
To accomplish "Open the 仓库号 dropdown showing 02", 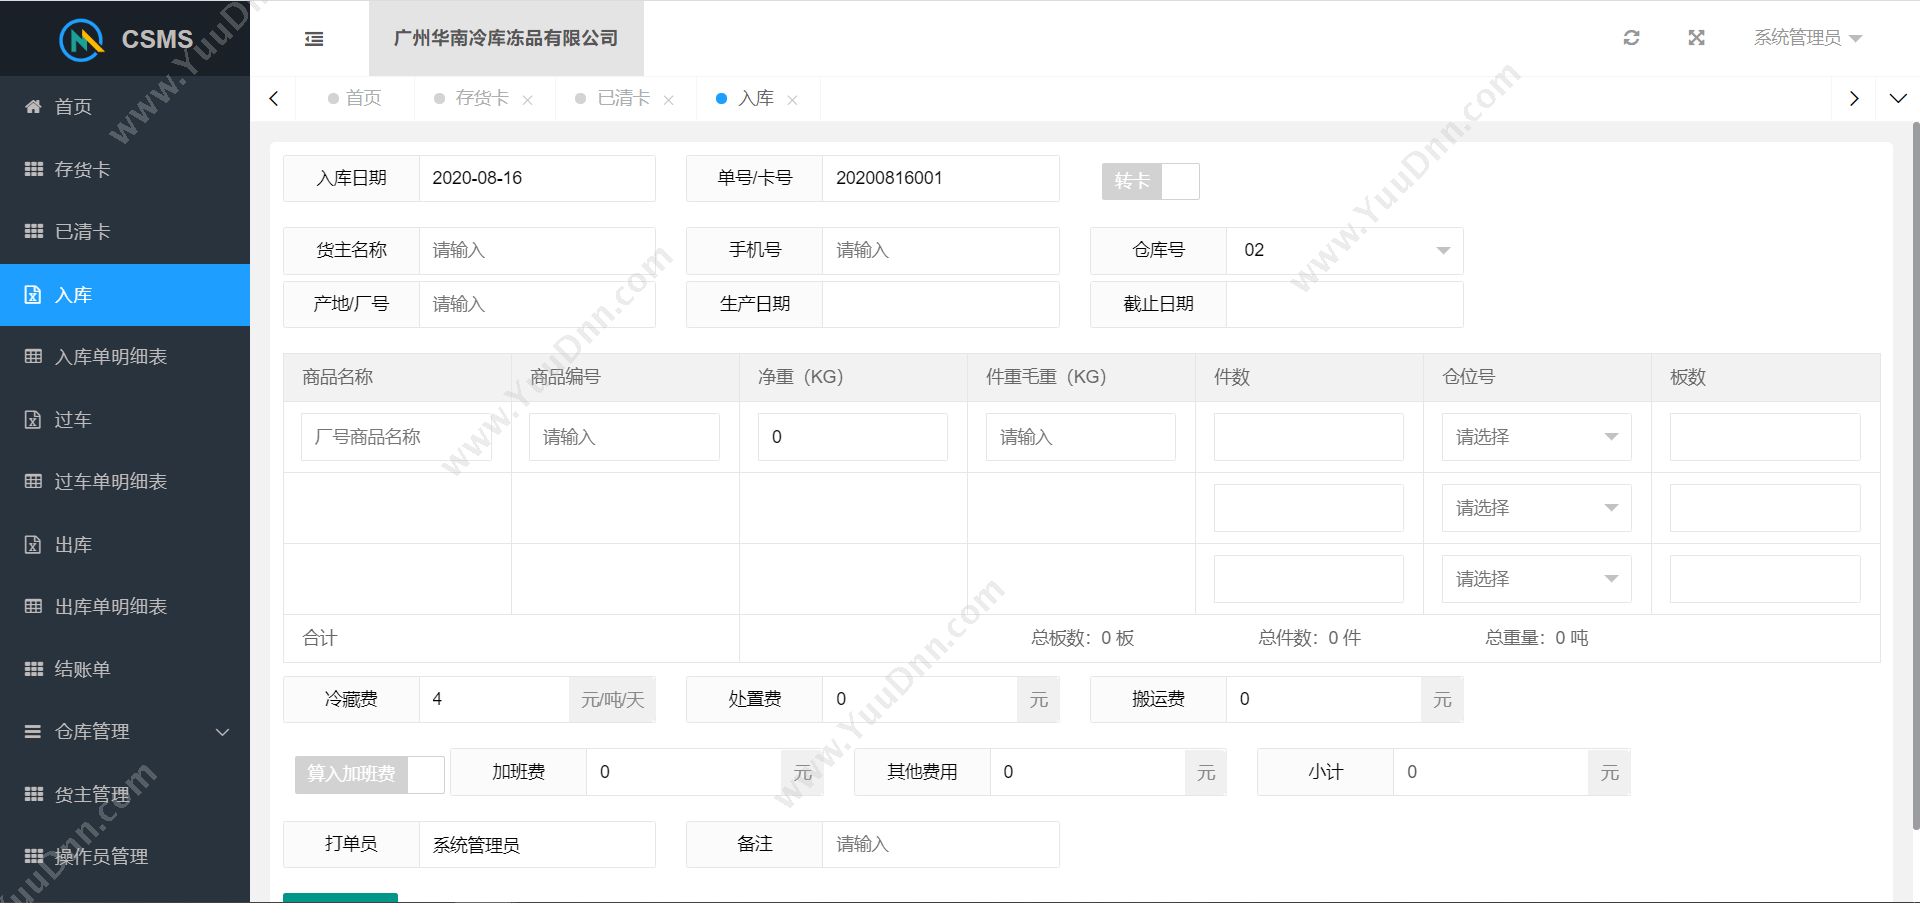I will pyautogui.click(x=1344, y=250).
